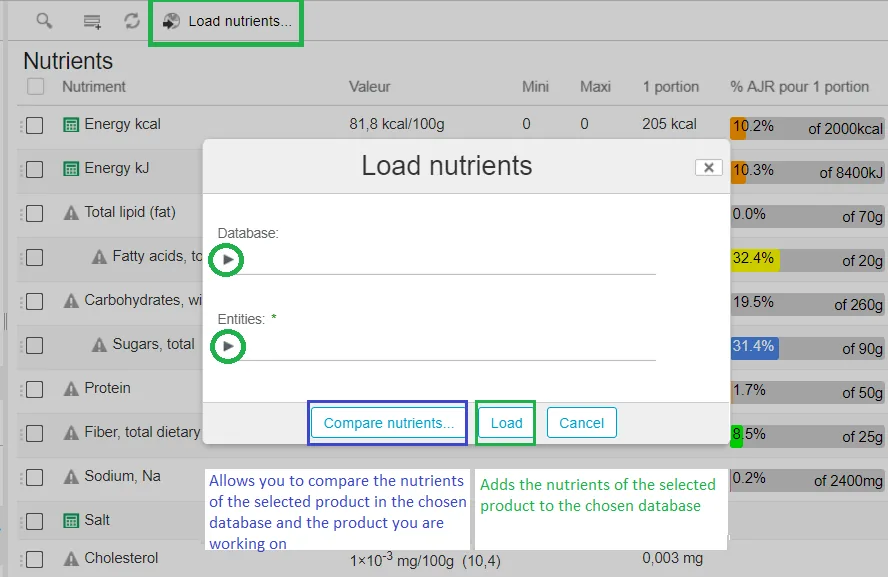Click the 10.3% of 8400kJ progress bar
This screenshot has width=888, height=577.
pyautogui.click(x=807, y=172)
